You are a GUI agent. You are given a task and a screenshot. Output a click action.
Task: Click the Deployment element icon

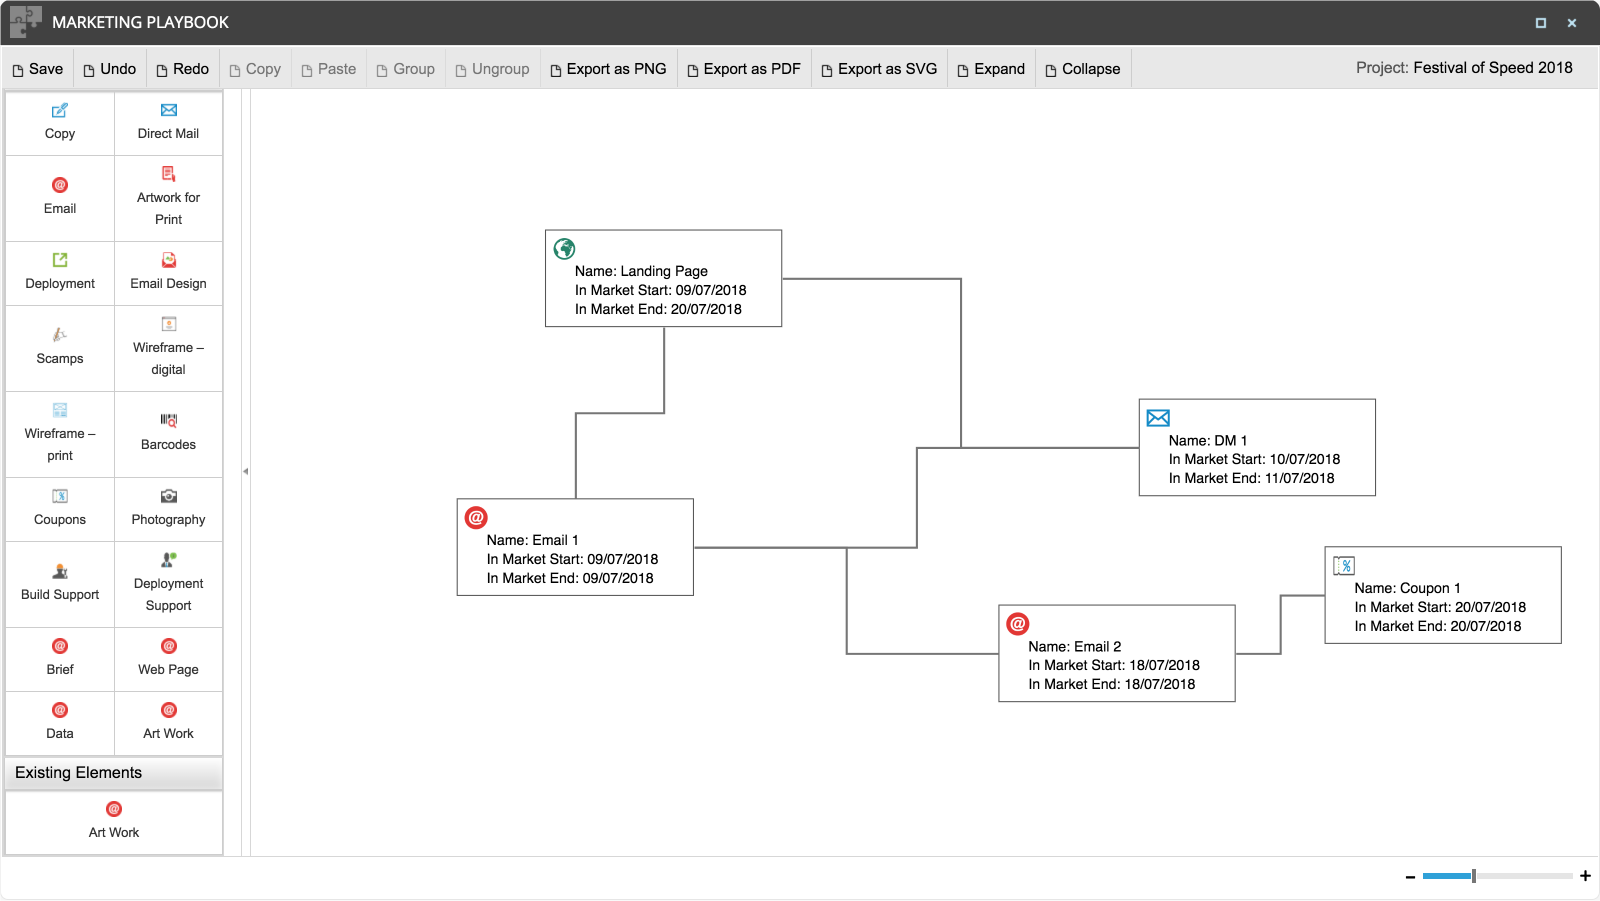(60, 261)
